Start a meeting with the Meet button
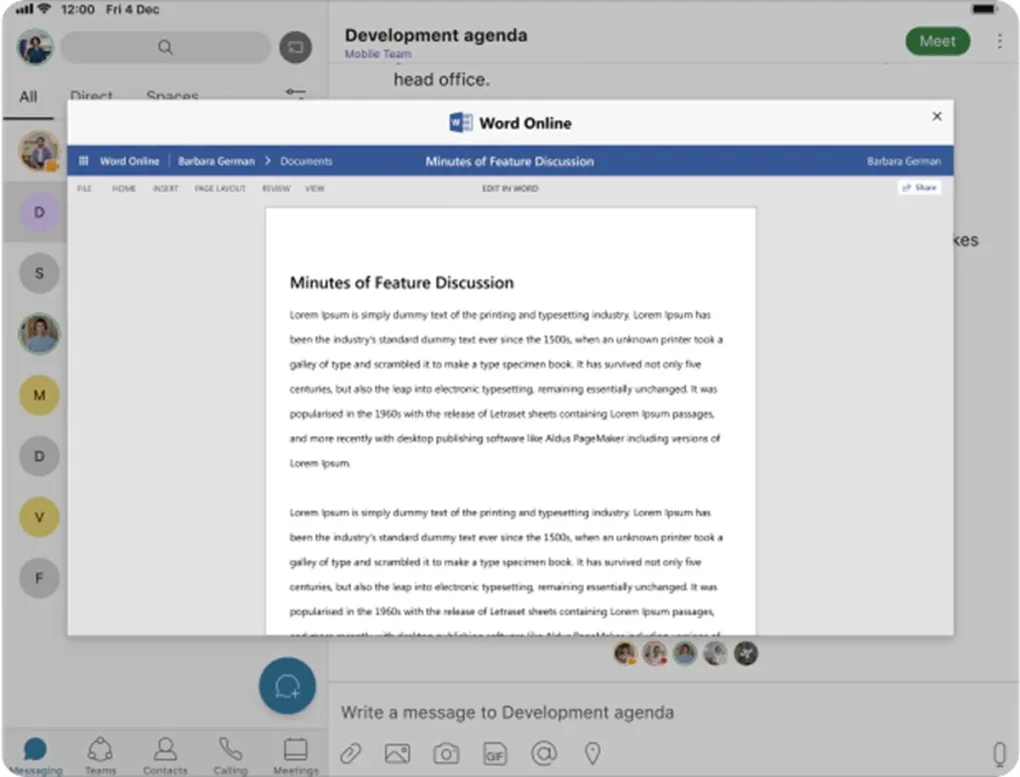The image size is (1020, 777). point(937,42)
